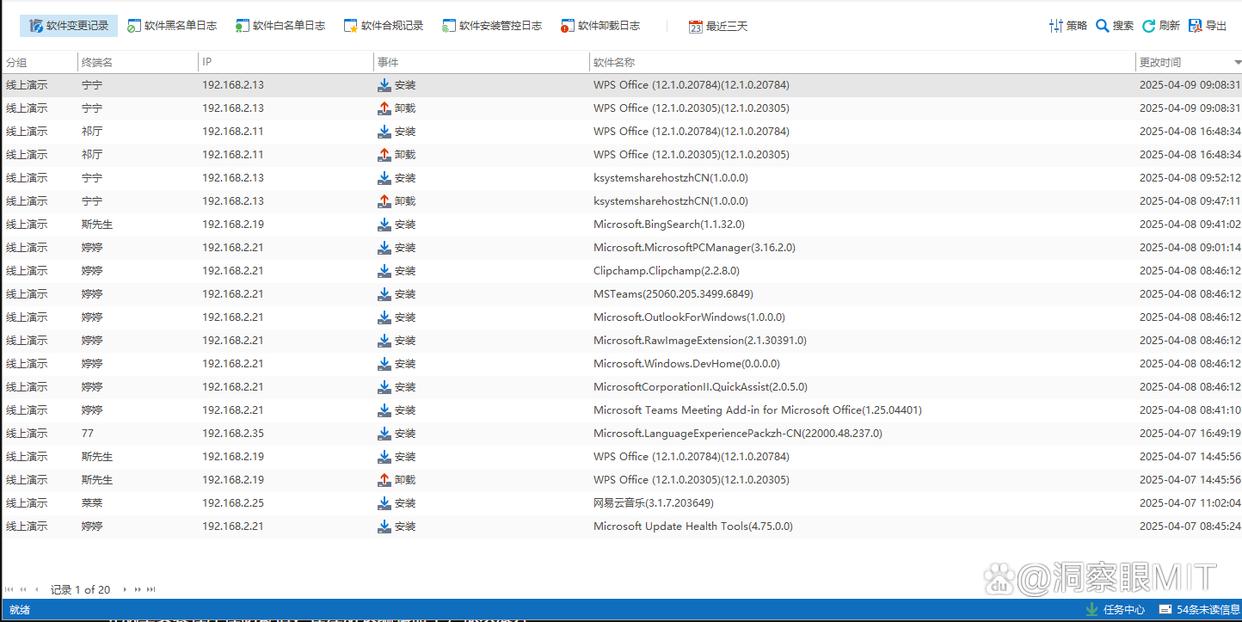The width and height of the screenshot is (1242, 622).
Task: Click terminal name 77
Action: click(88, 433)
